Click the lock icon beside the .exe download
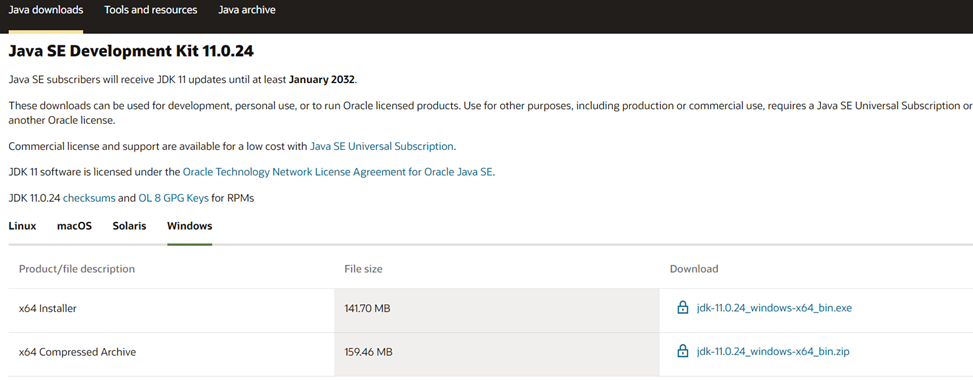The image size is (973, 380). [683, 308]
